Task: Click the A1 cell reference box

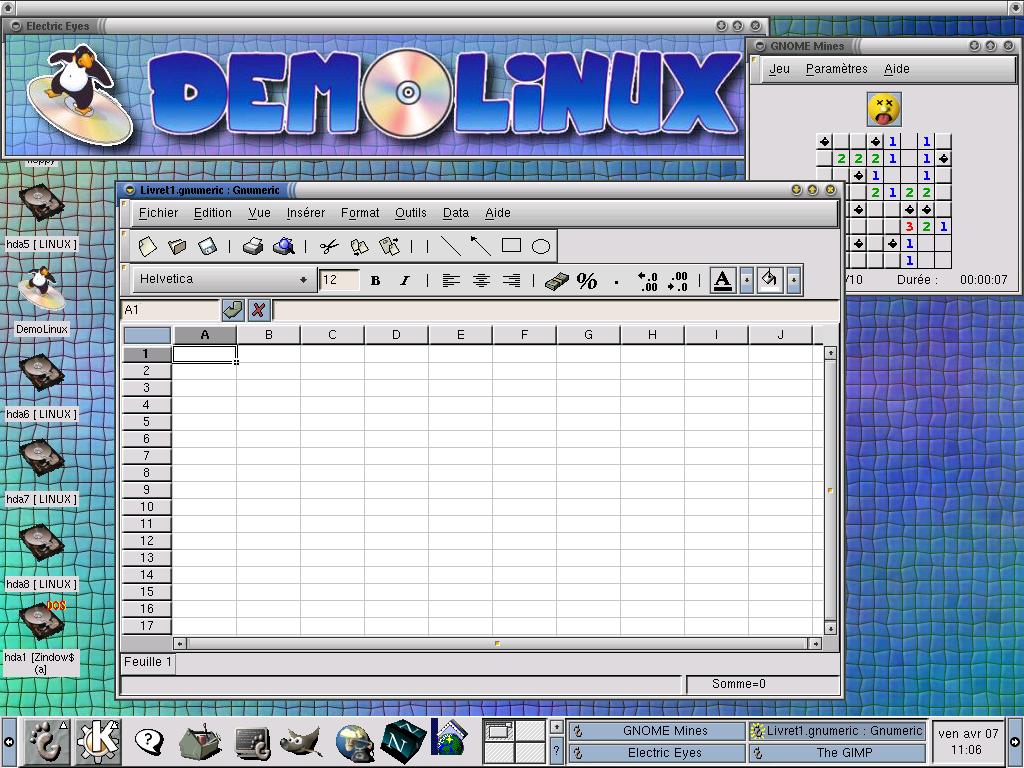Action: (x=170, y=310)
